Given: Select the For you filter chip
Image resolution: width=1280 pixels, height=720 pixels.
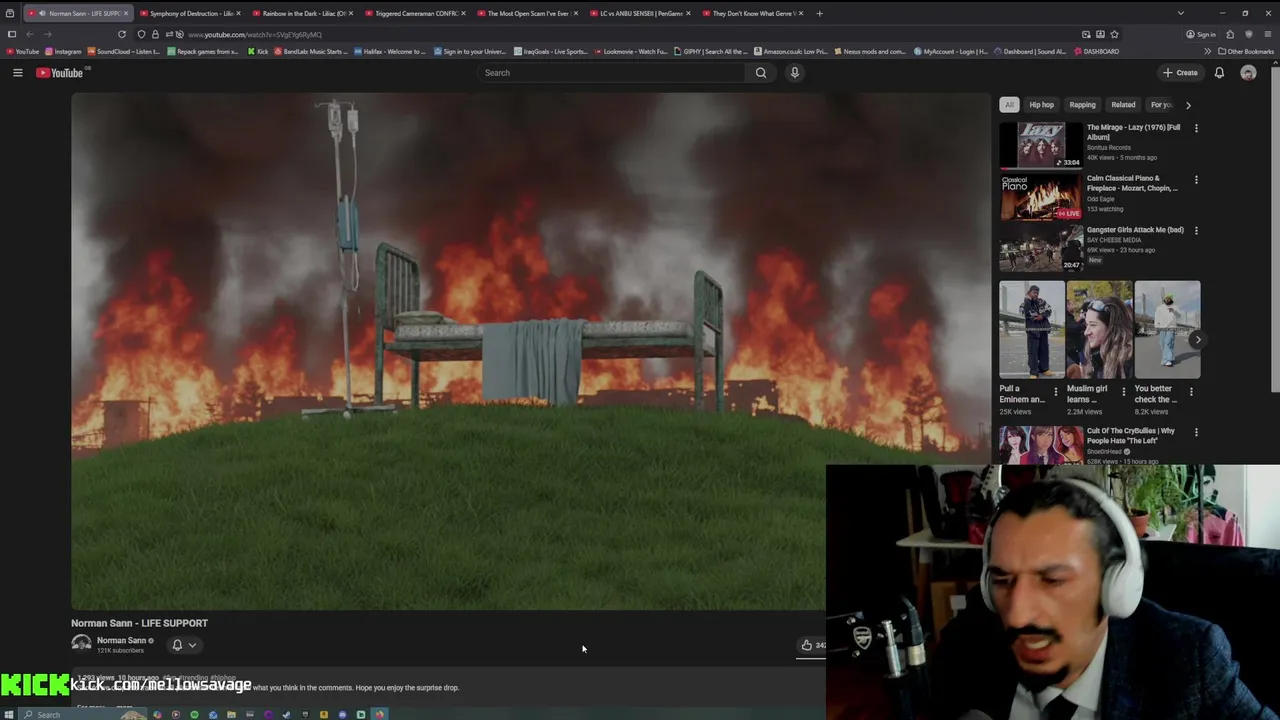Looking at the screenshot, I should [x=1160, y=105].
